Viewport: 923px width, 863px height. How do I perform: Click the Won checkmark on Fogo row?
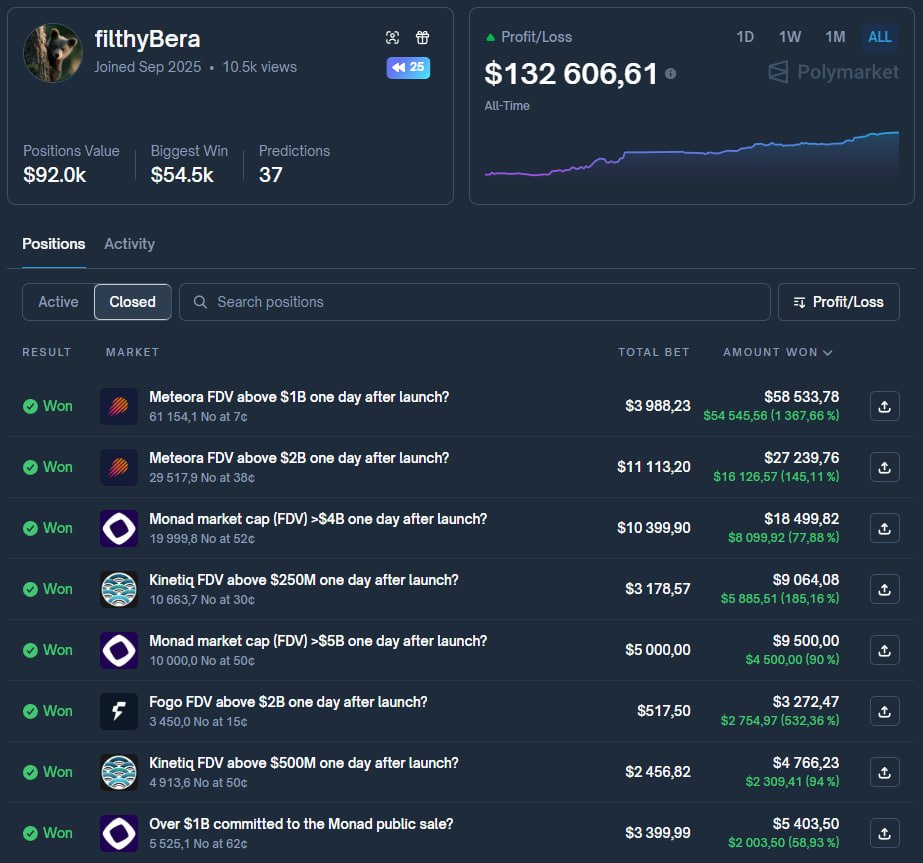click(30, 711)
